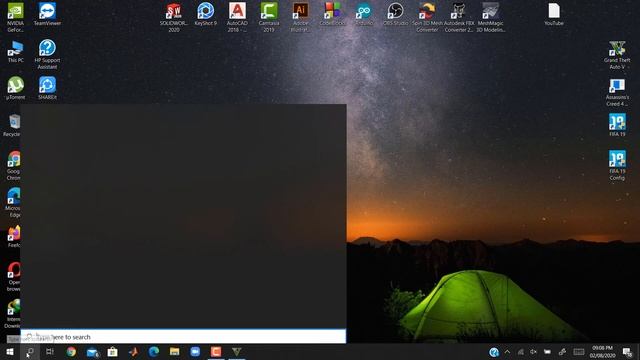This screenshot has width=640, height=360.
Task: Select the Recycle Bin desktop icon
Action: coord(13,125)
